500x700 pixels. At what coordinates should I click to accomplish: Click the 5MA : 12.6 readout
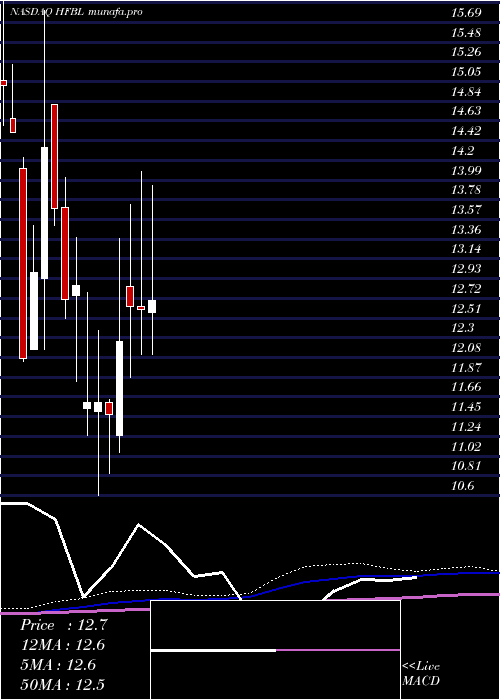pos(59,665)
